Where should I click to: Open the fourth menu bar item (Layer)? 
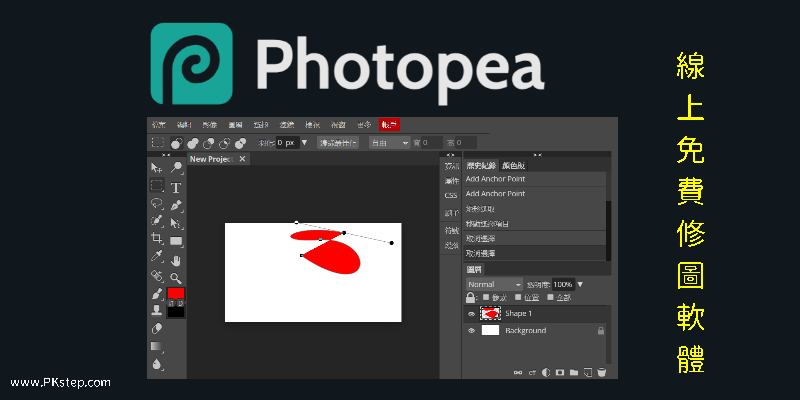[x=235, y=125]
